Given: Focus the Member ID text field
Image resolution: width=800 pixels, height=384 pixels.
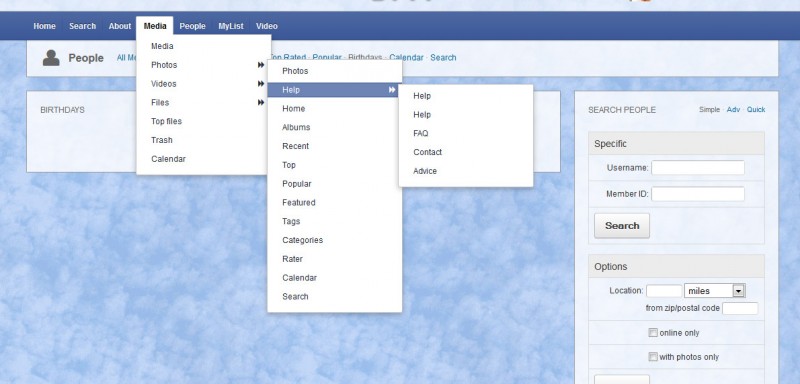Looking at the screenshot, I should click(x=697, y=194).
